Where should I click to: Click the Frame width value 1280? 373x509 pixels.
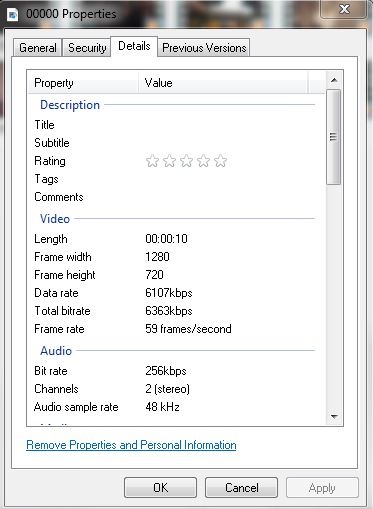coord(157,257)
